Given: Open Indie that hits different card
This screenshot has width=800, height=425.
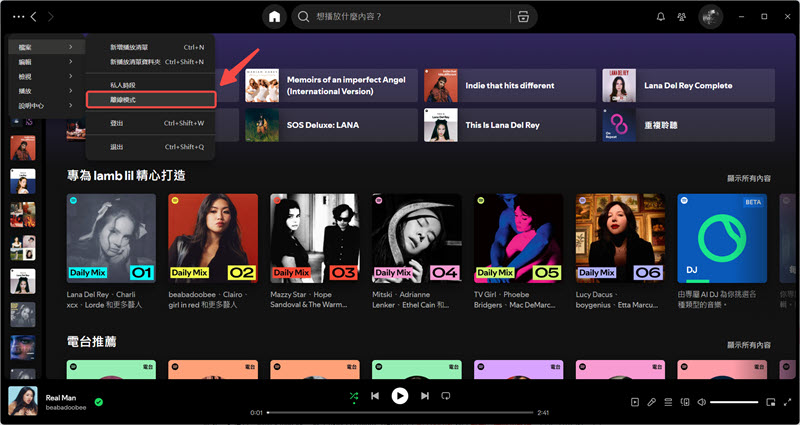Looking at the screenshot, I should coord(510,86).
